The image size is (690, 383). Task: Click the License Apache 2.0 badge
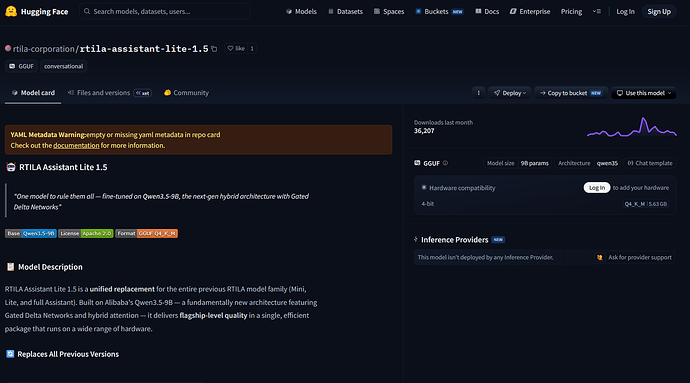click(86, 233)
